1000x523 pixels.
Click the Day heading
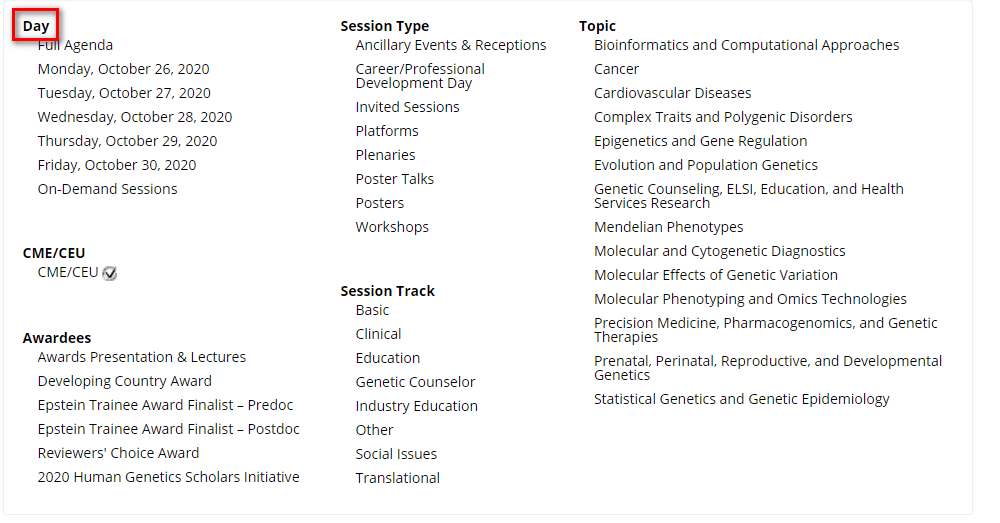coord(36,26)
